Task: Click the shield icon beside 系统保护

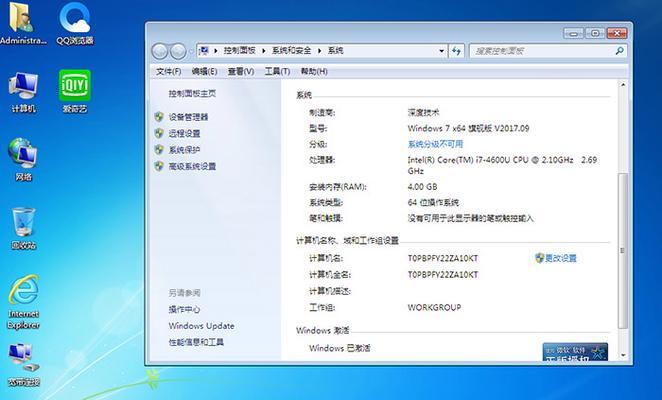Action: [159, 150]
